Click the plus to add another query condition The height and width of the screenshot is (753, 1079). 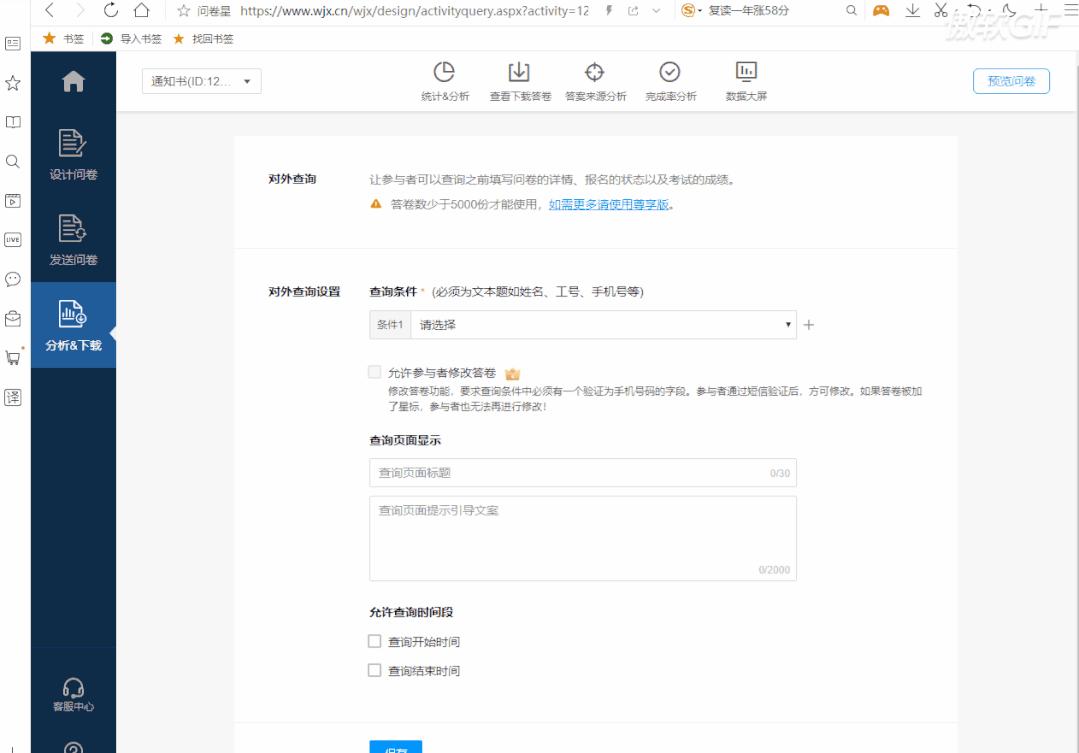[808, 325]
